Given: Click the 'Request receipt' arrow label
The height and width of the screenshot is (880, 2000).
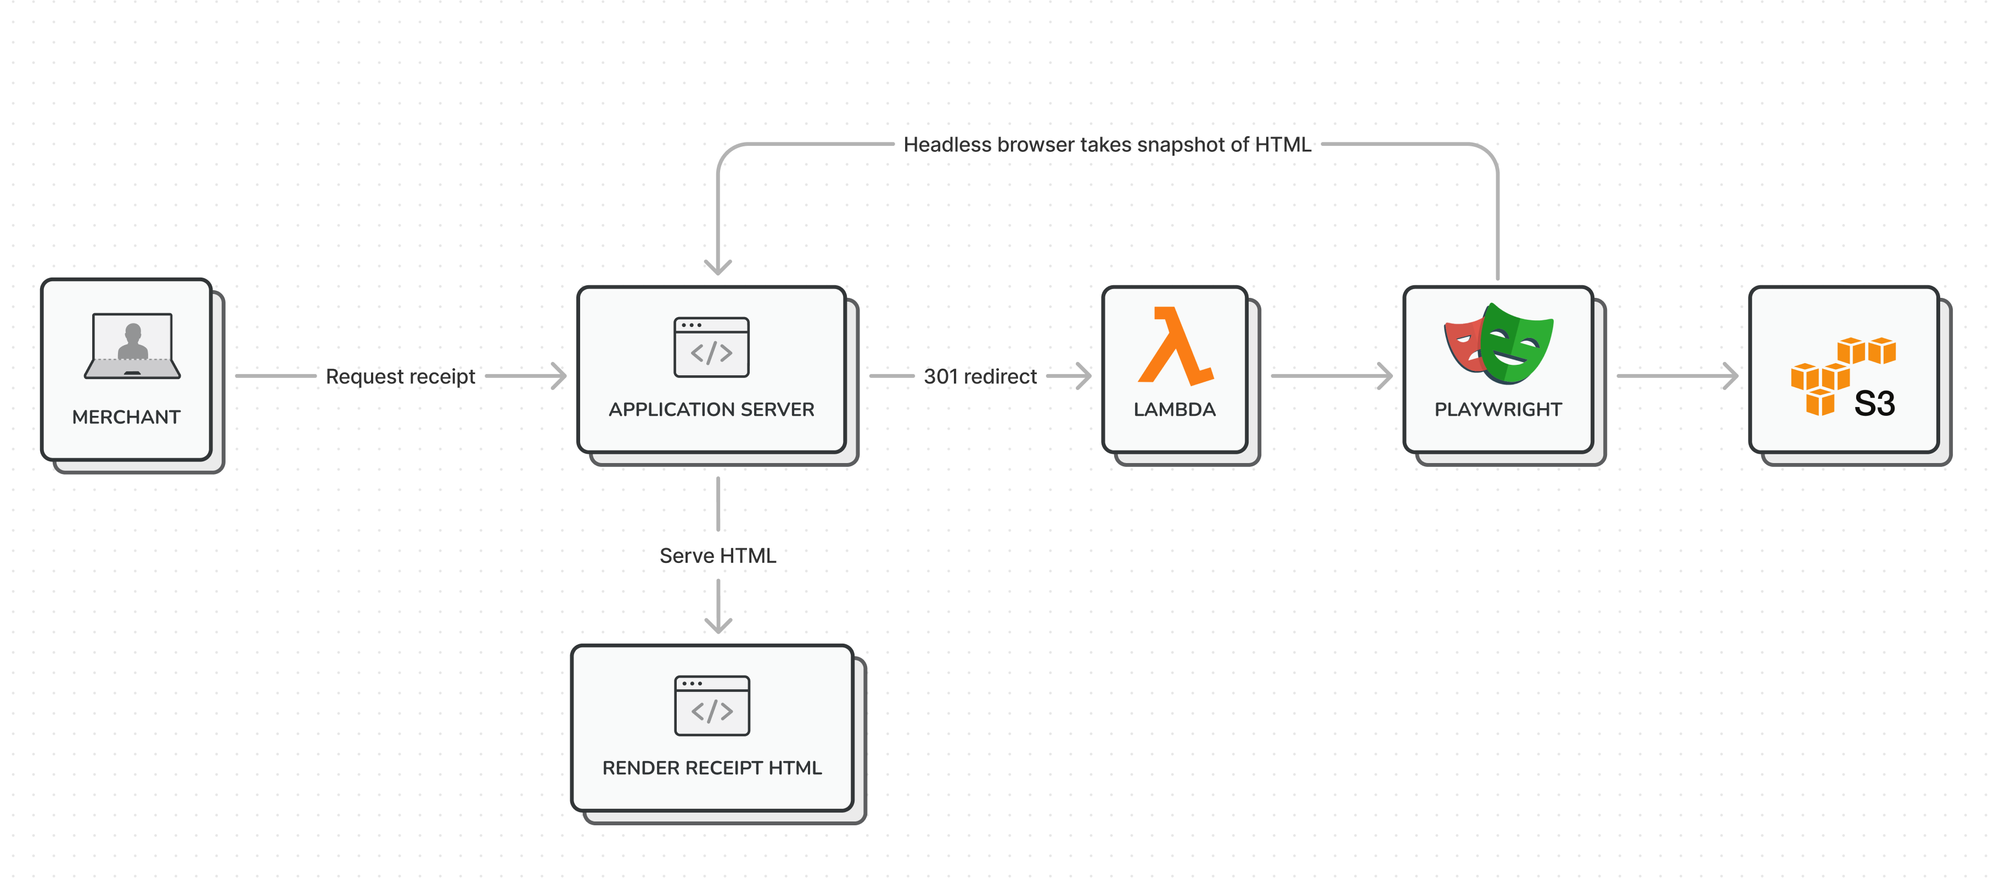Looking at the screenshot, I should coord(400,377).
